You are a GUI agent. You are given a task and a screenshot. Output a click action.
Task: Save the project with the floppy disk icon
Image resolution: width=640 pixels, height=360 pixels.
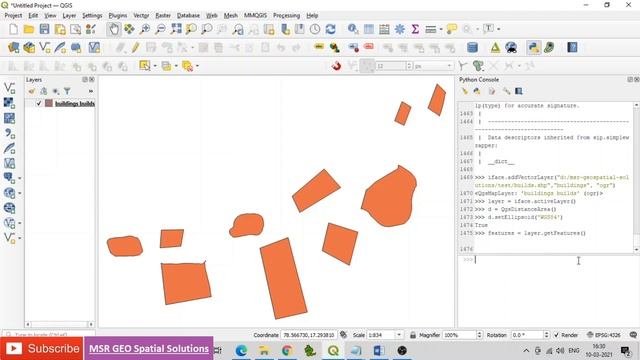[x=44, y=29]
